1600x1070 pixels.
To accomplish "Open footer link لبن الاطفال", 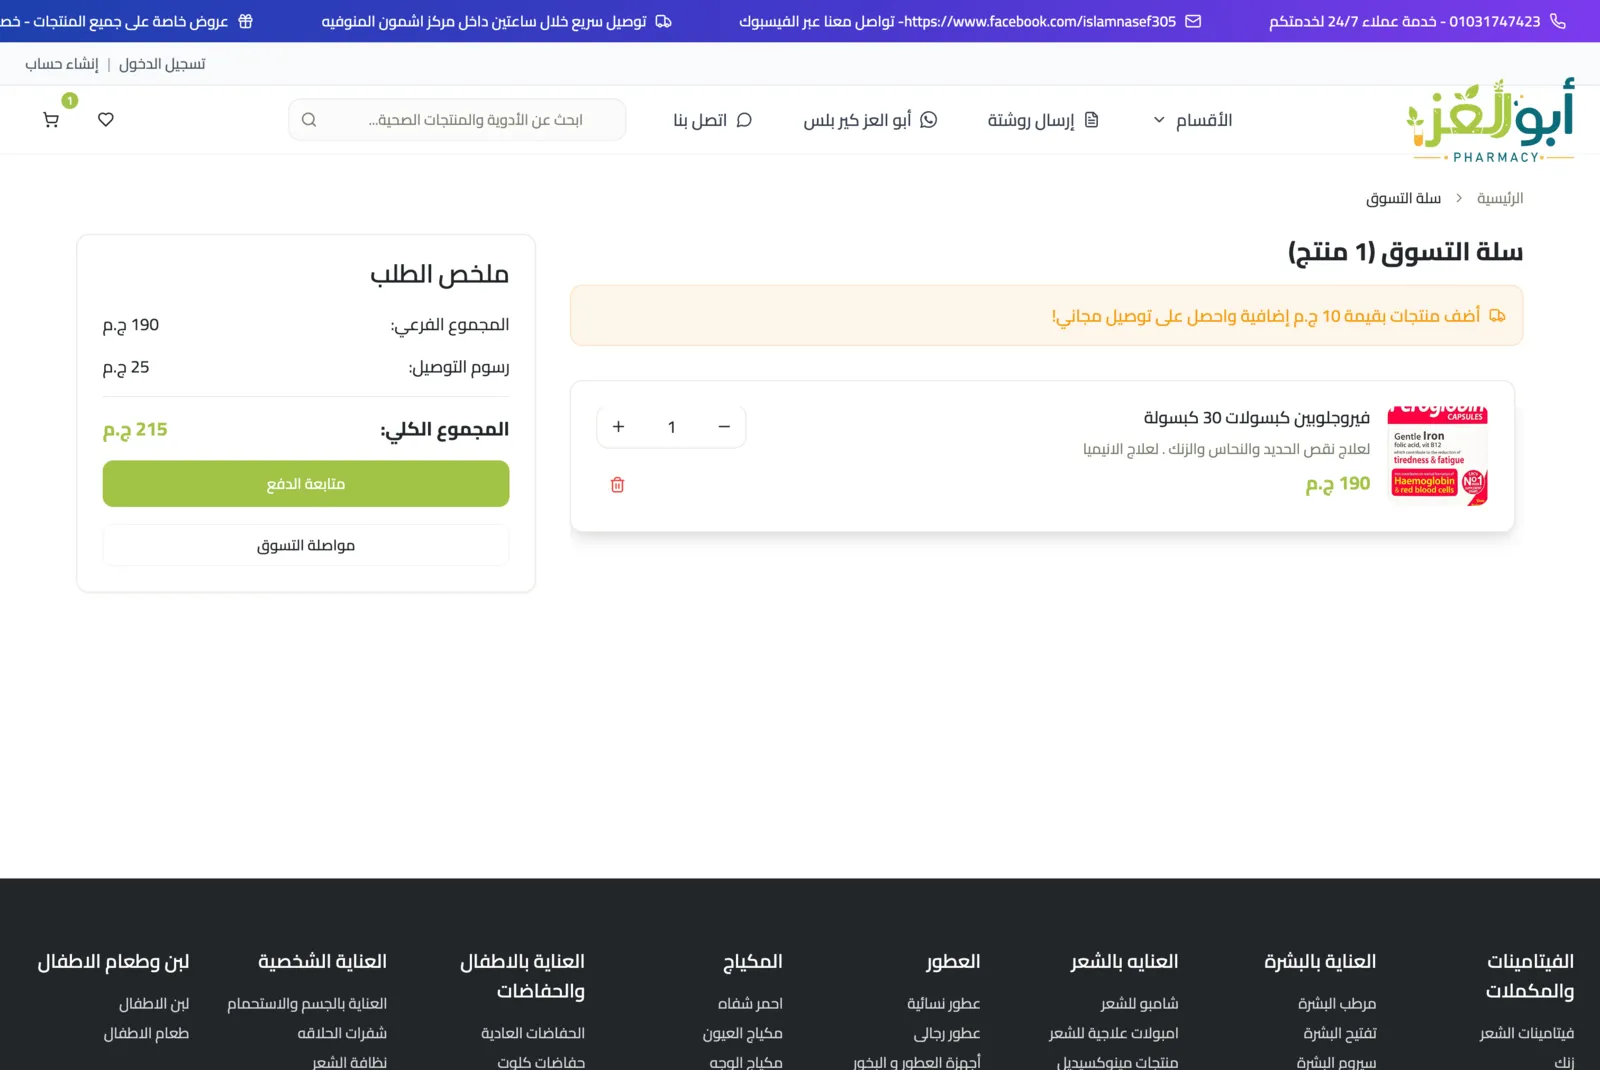I will tap(154, 1003).
